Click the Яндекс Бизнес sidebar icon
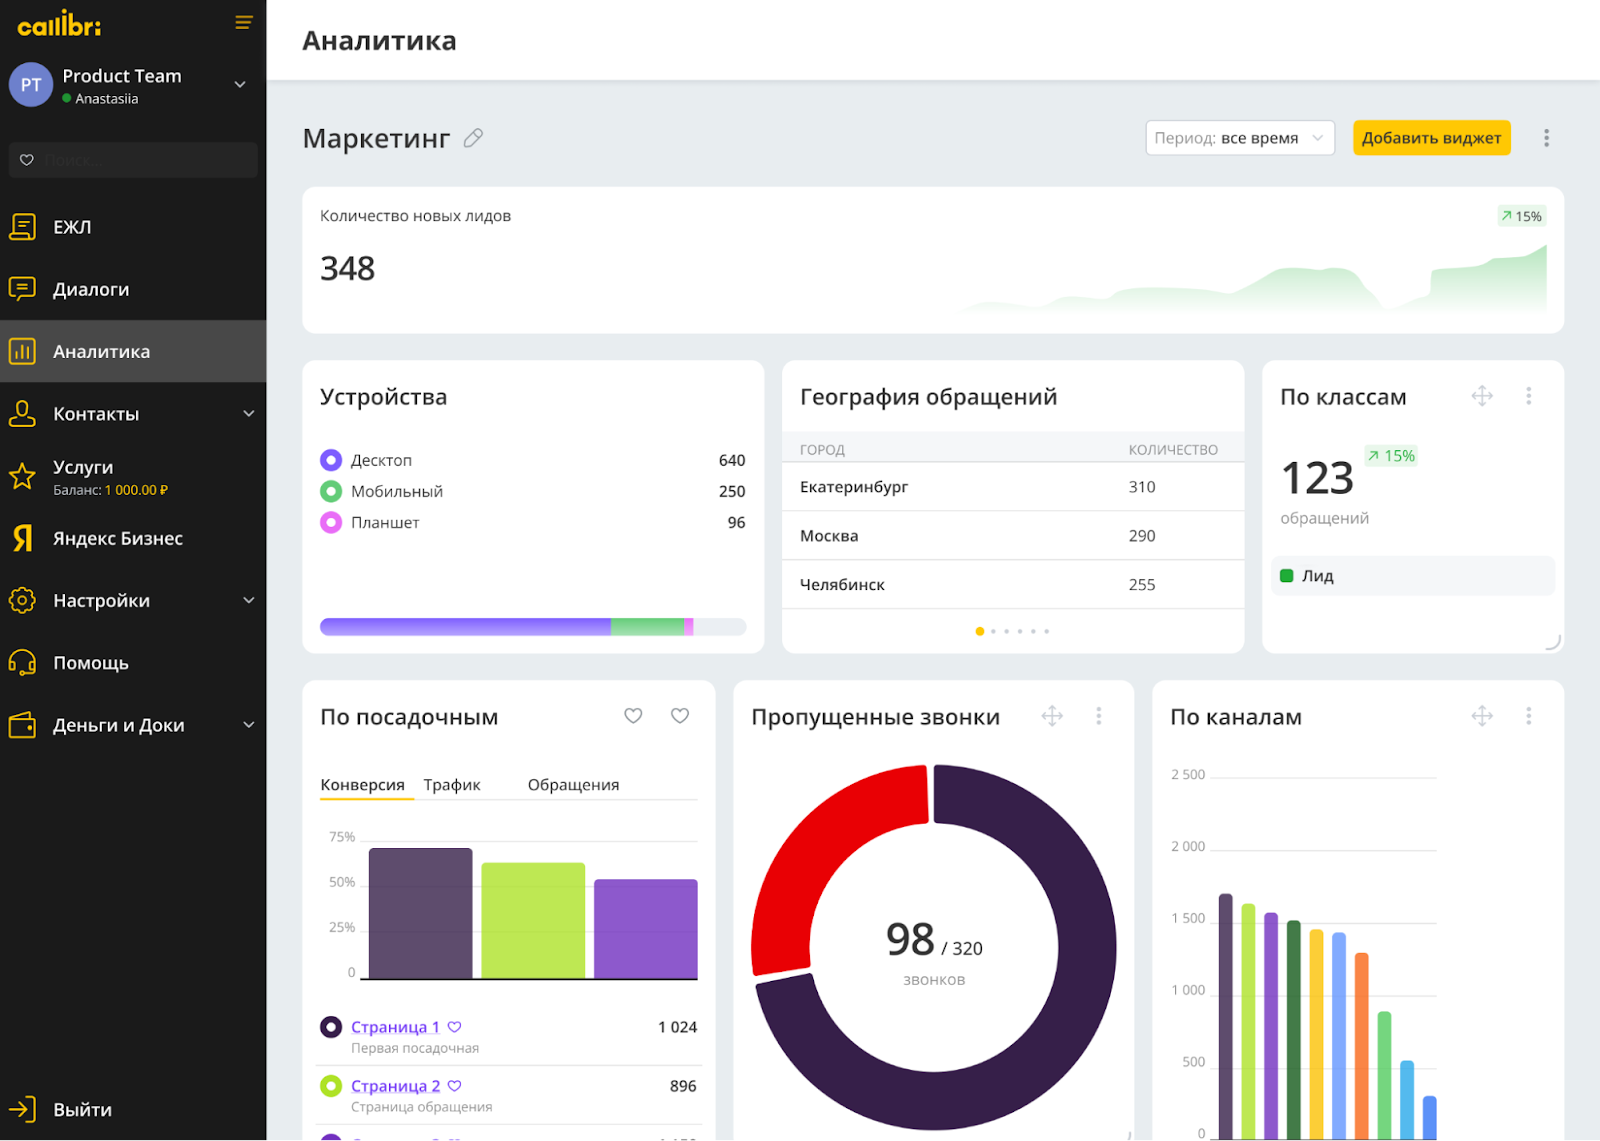 coord(22,538)
